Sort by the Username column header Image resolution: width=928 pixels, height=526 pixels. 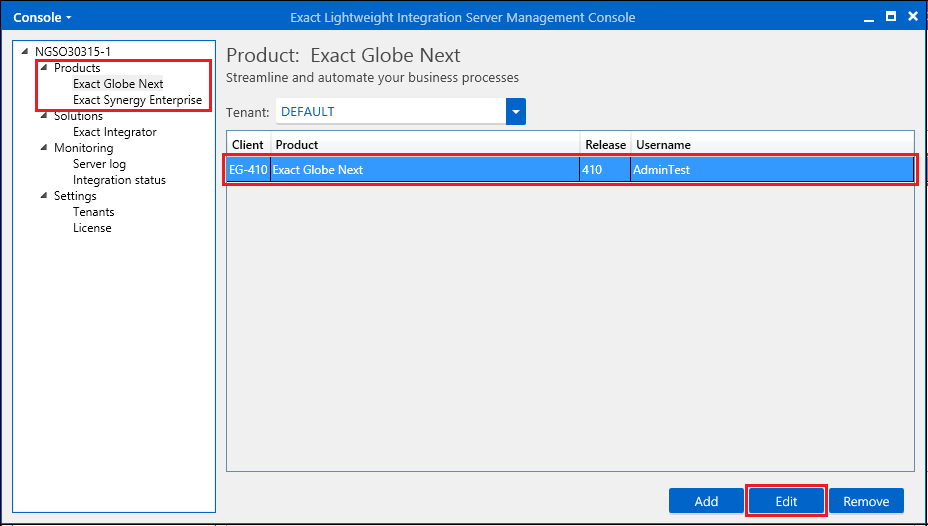point(663,145)
